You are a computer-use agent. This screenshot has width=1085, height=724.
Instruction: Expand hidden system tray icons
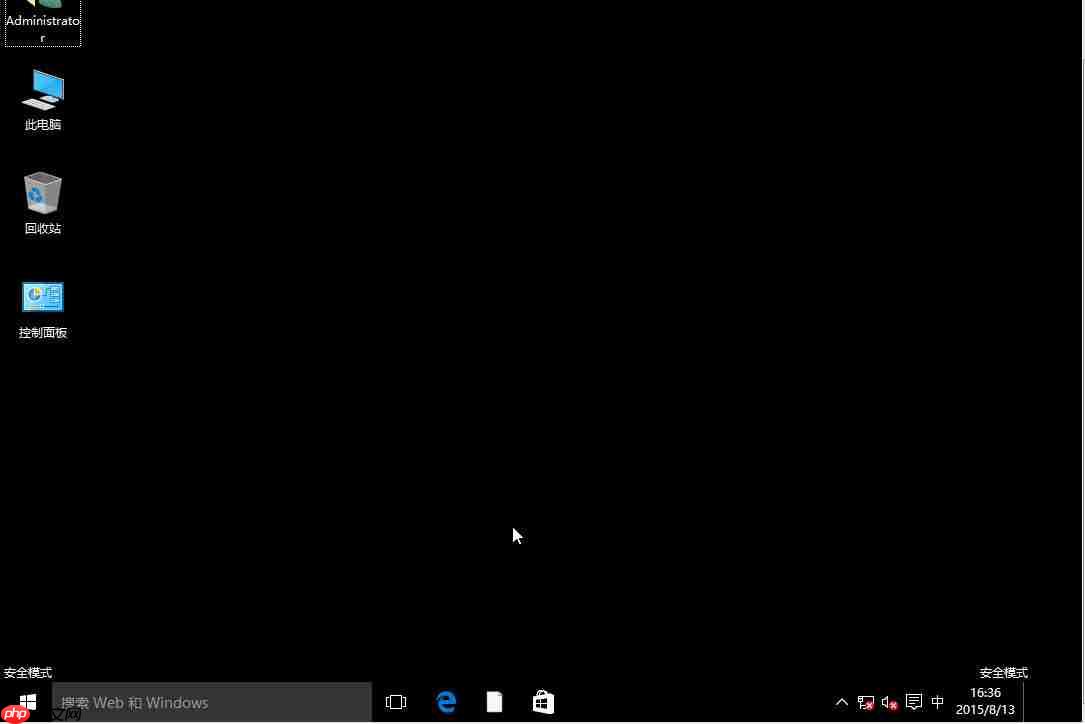(x=842, y=702)
